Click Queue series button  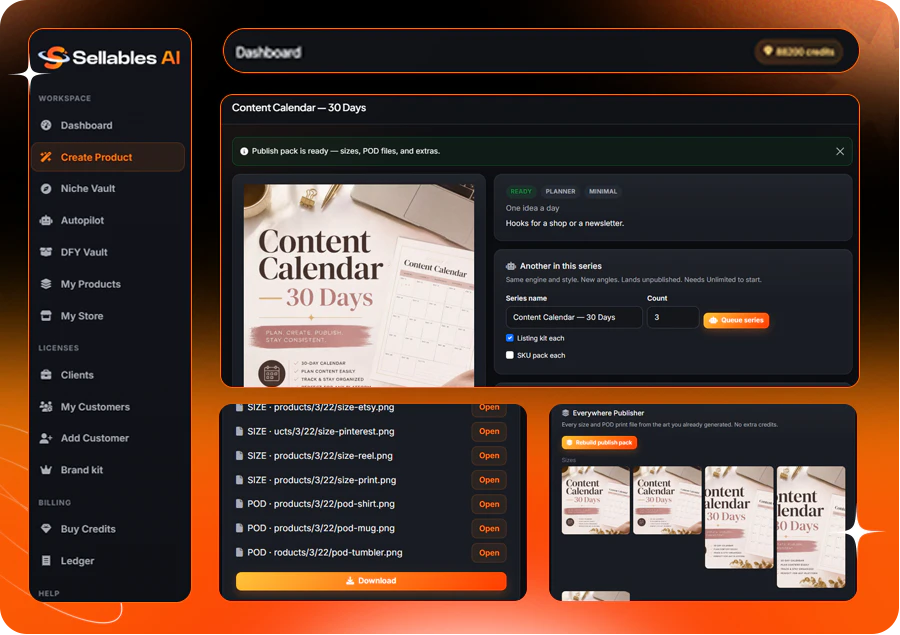736,320
